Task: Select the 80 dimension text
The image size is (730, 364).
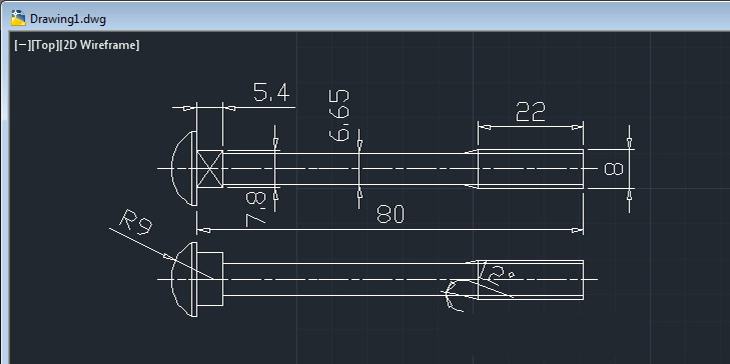Action: point(391,214)
